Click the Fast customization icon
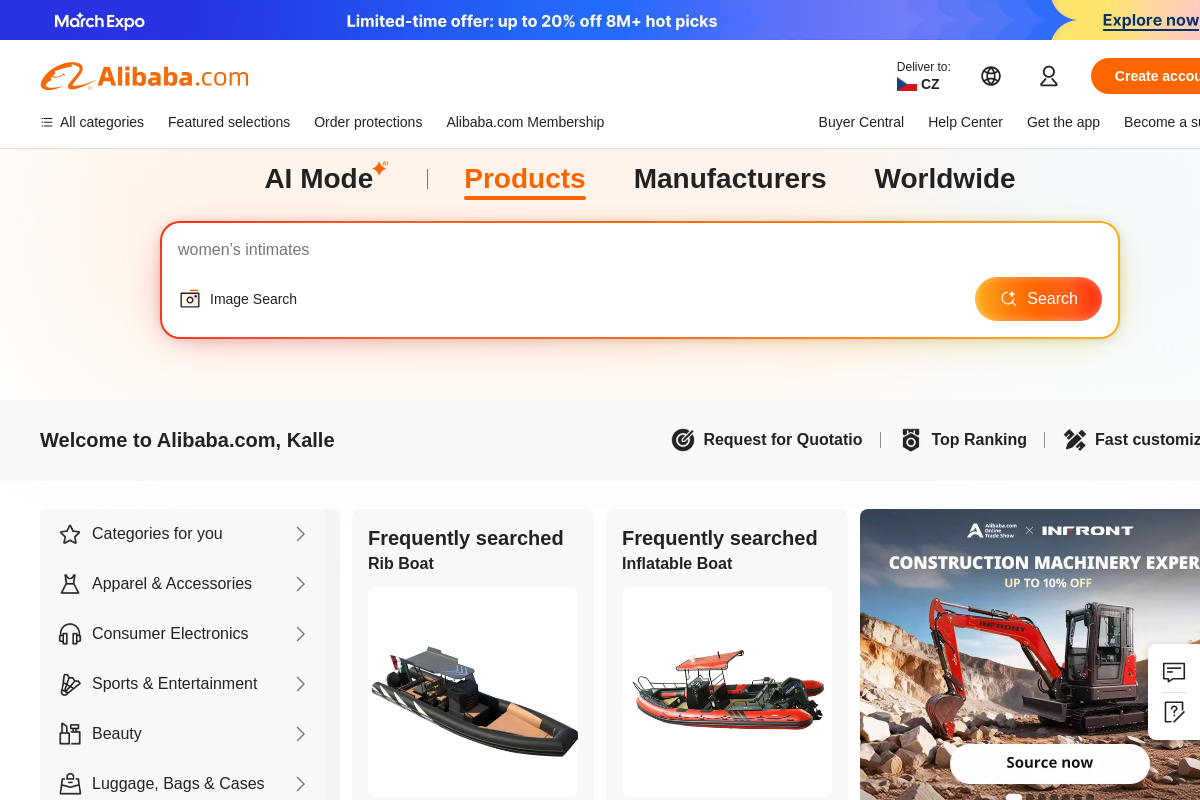 tap(1075, 439)
